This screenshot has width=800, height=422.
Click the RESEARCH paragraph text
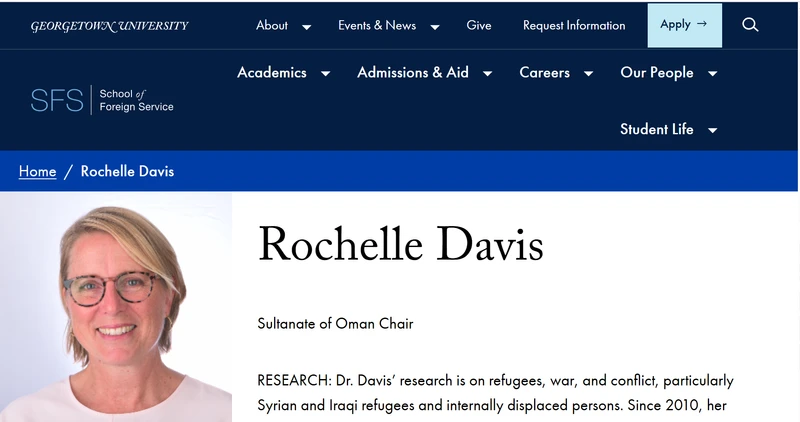[495, 393]
